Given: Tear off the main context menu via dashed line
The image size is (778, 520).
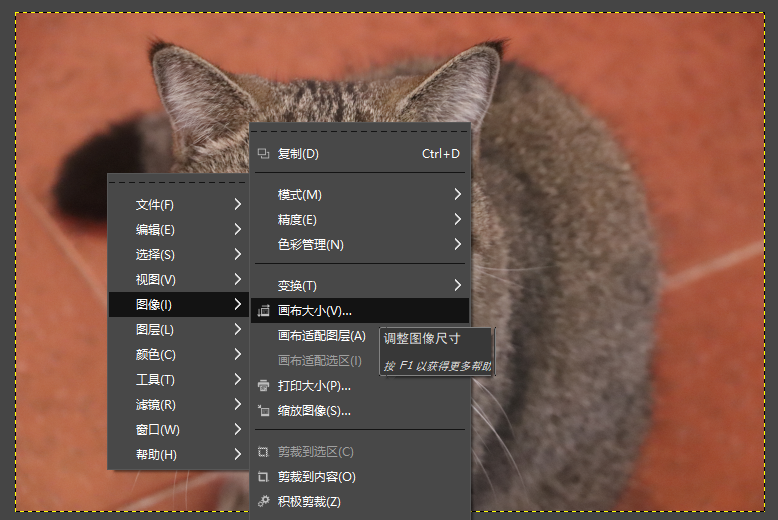Looking at the screenshot, I should pos(178,182).
